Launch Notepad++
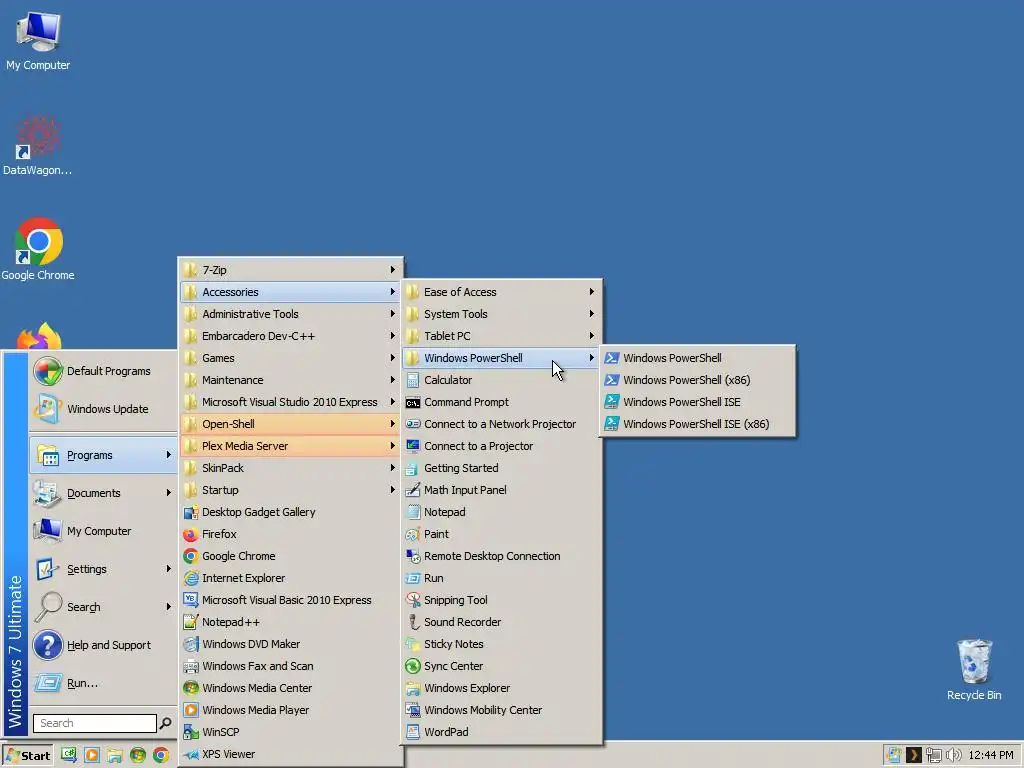 point(291,622)
